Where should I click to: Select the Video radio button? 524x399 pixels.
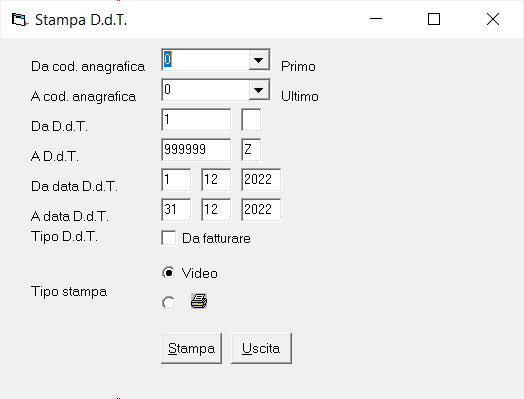tap(168, 273)
